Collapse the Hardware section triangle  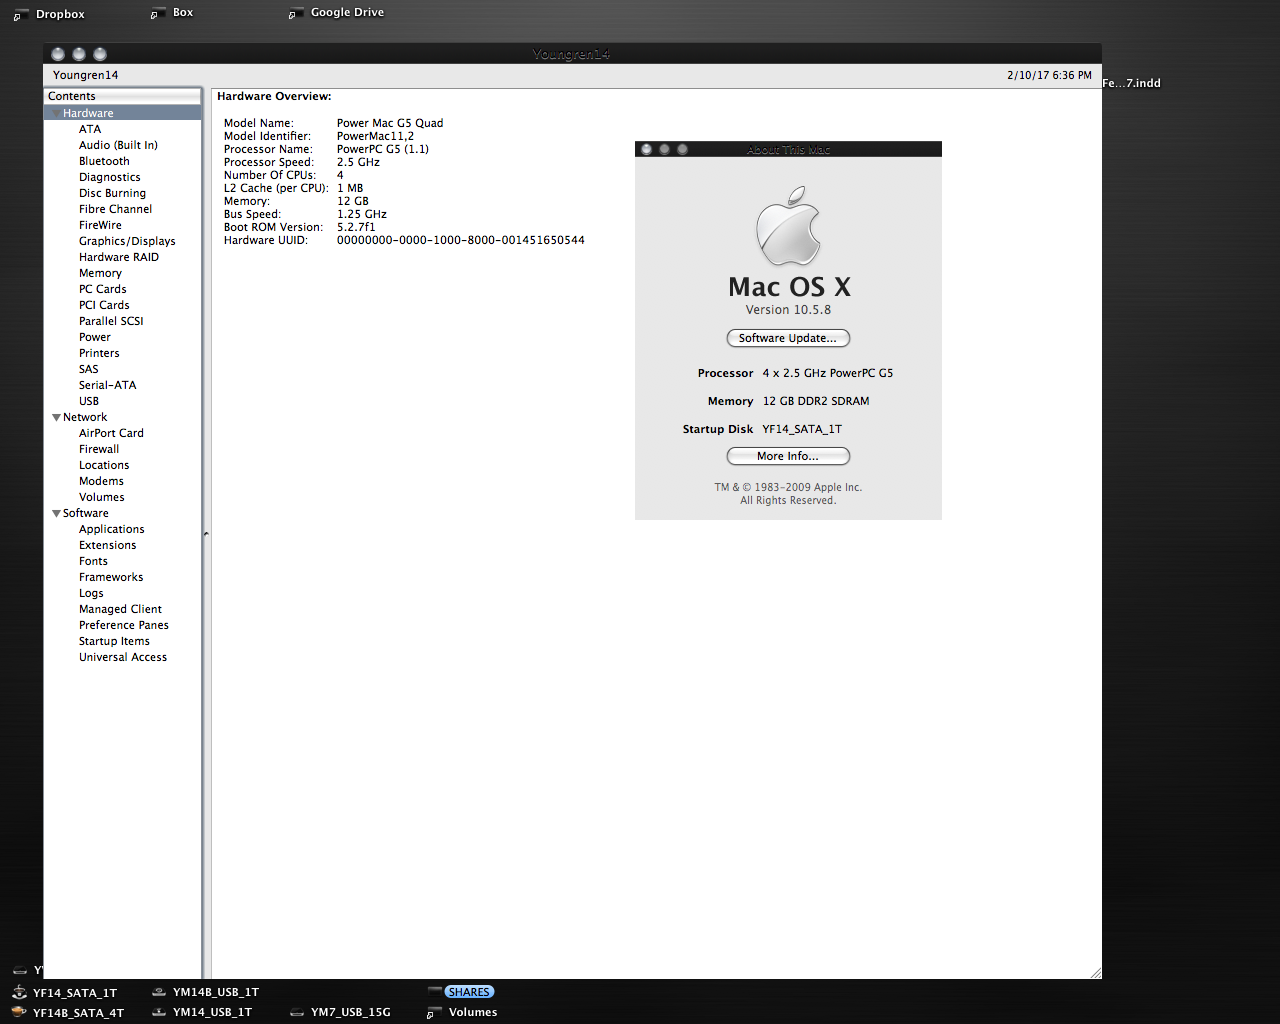56,113
